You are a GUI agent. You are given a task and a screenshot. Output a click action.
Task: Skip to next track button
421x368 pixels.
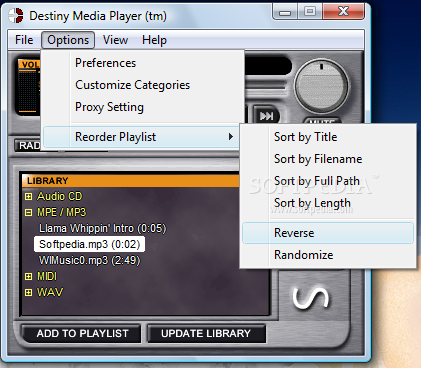(x=266, y=116)
